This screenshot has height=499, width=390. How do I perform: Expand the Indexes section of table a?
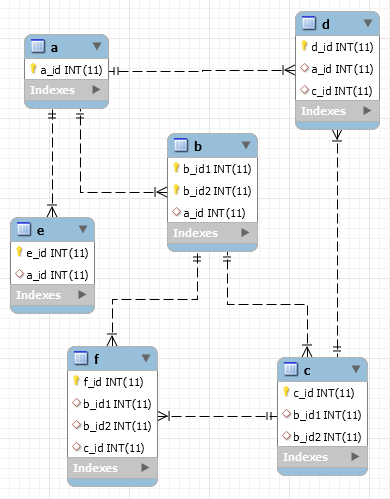(96, 89)
